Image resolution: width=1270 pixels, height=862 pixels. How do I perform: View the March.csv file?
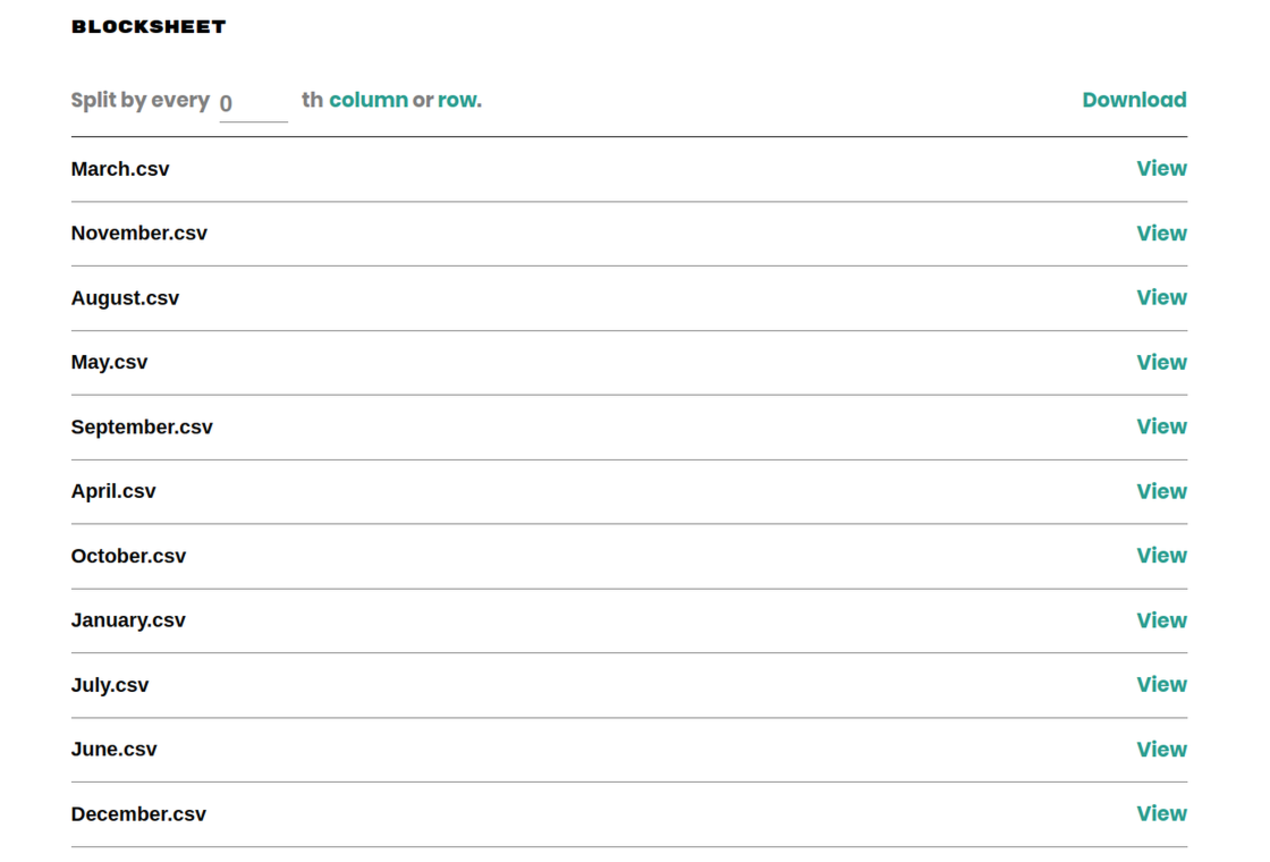(x=1161, y=169)
